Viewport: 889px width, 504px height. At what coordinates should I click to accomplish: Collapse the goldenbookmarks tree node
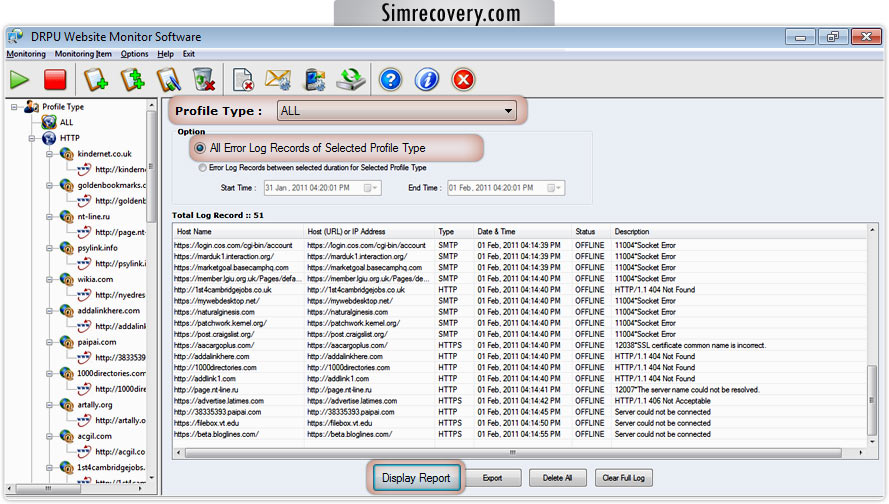[x=49, y=185]
